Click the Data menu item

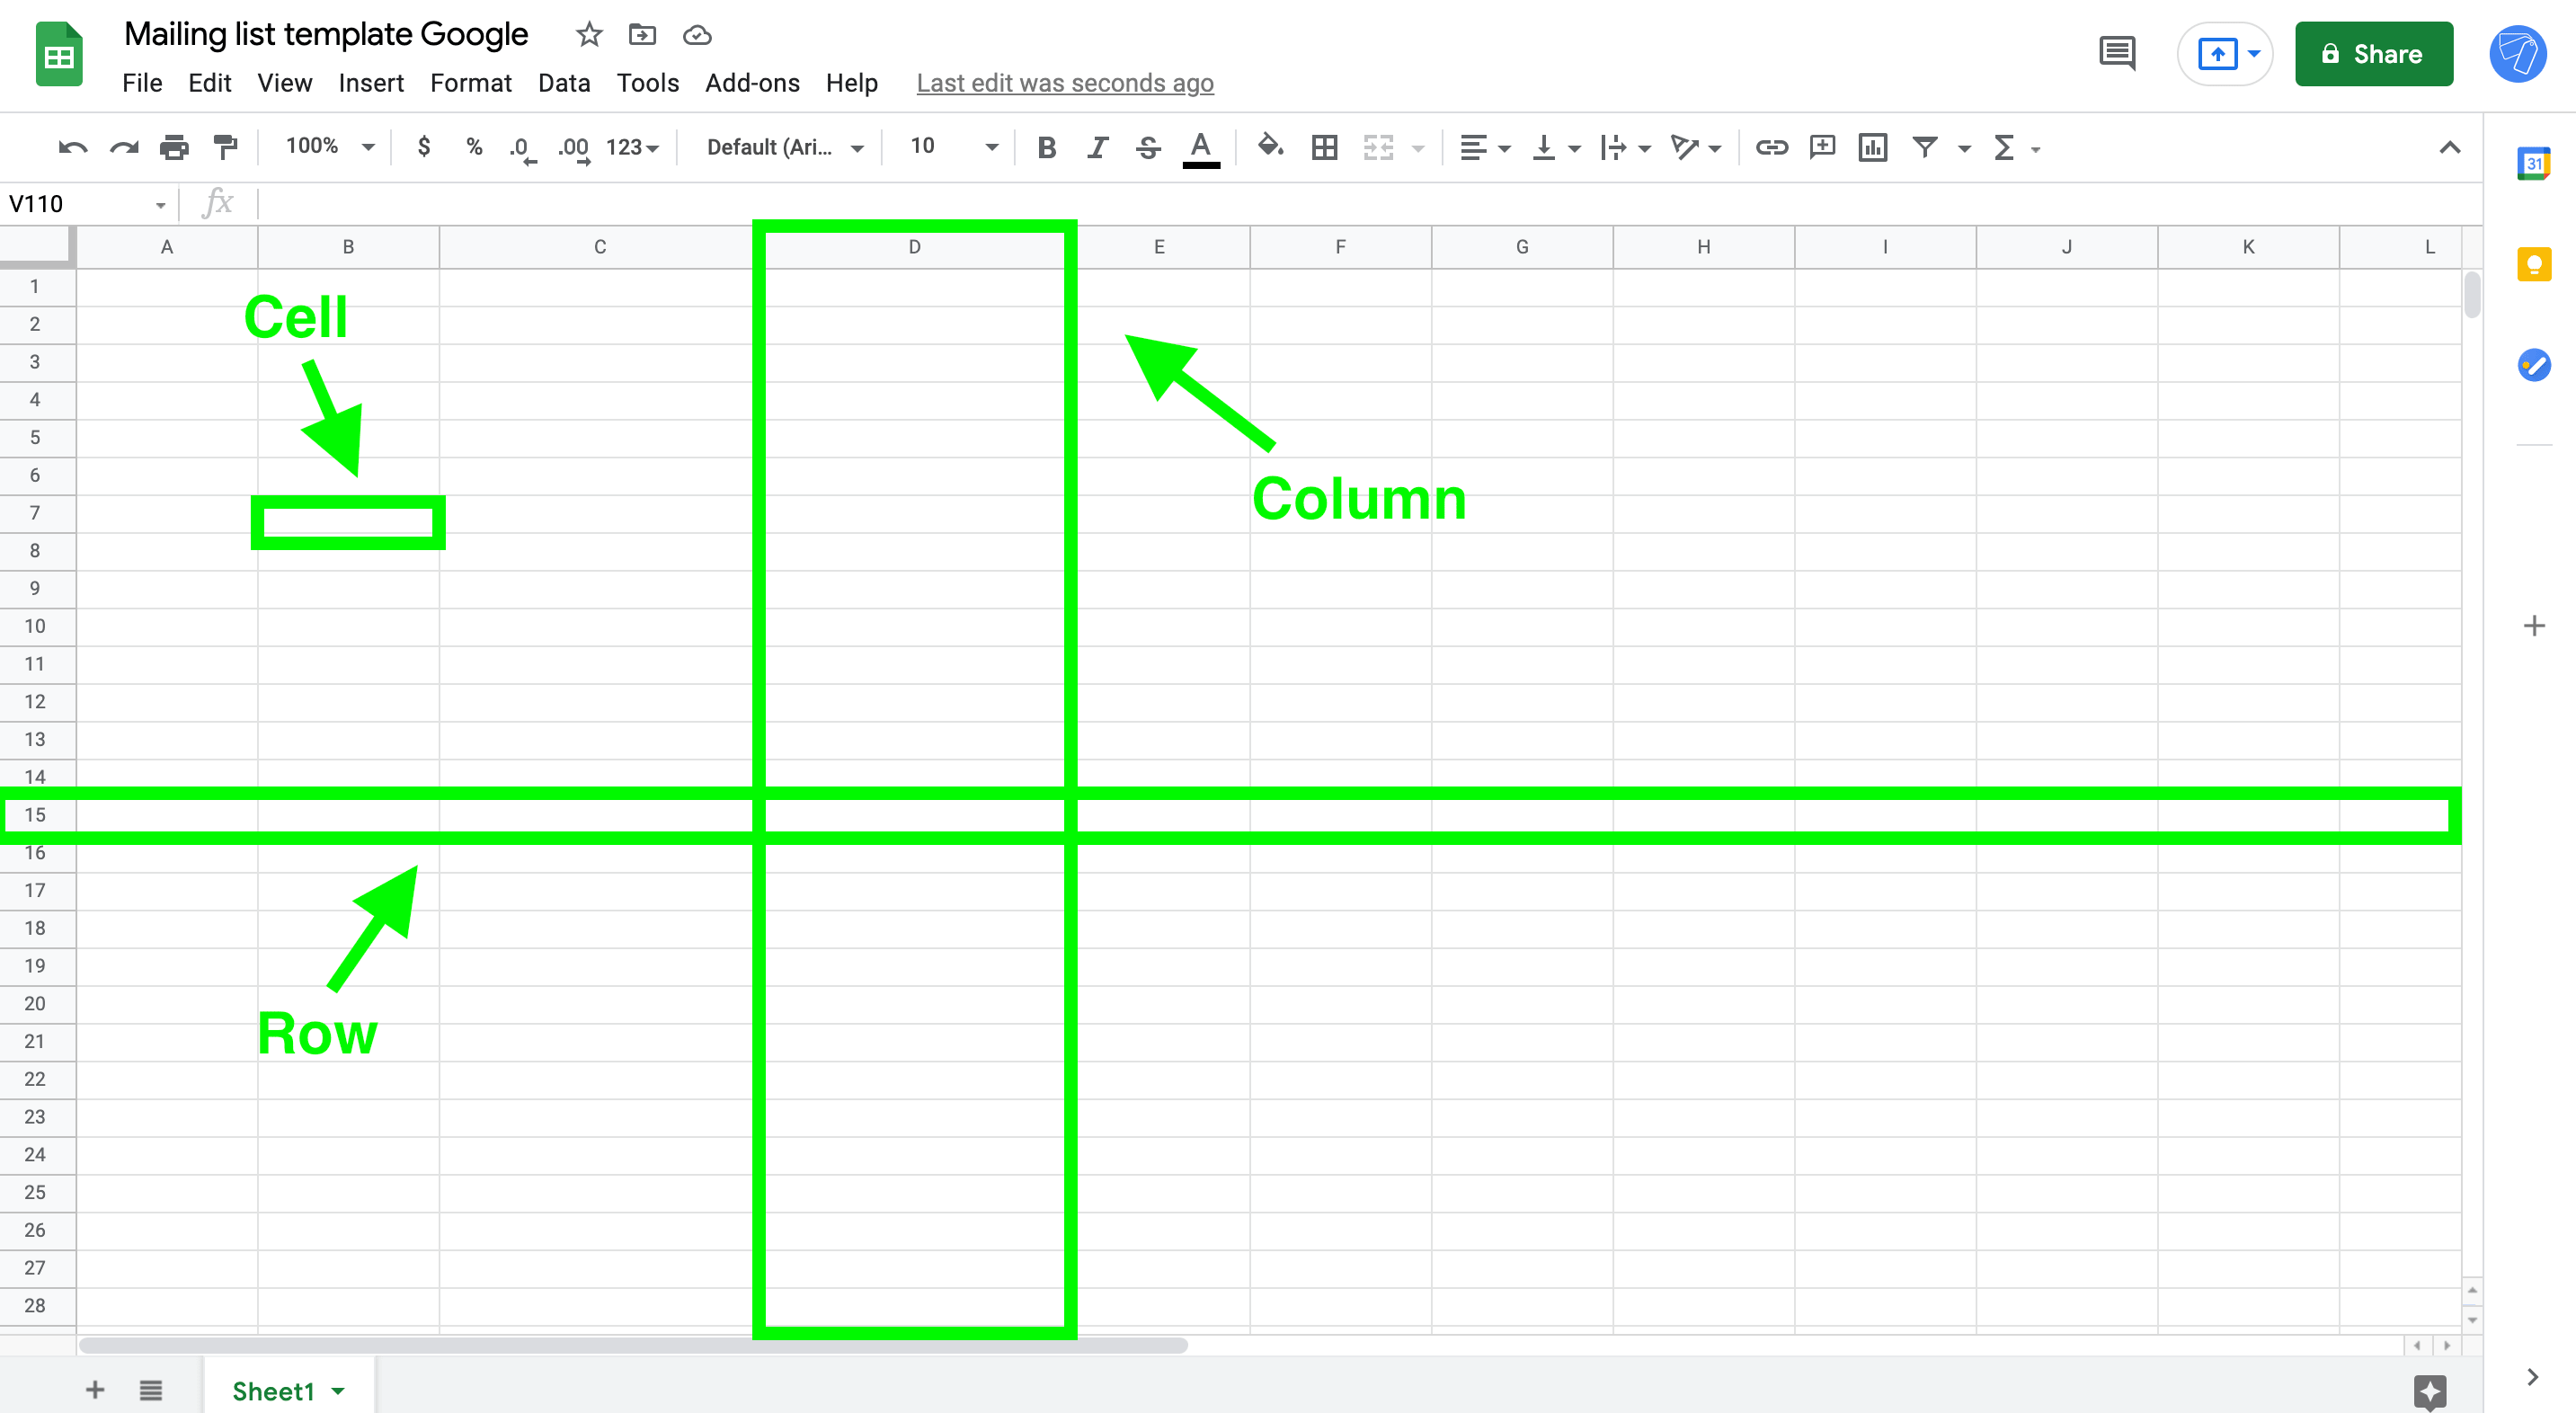560,82
